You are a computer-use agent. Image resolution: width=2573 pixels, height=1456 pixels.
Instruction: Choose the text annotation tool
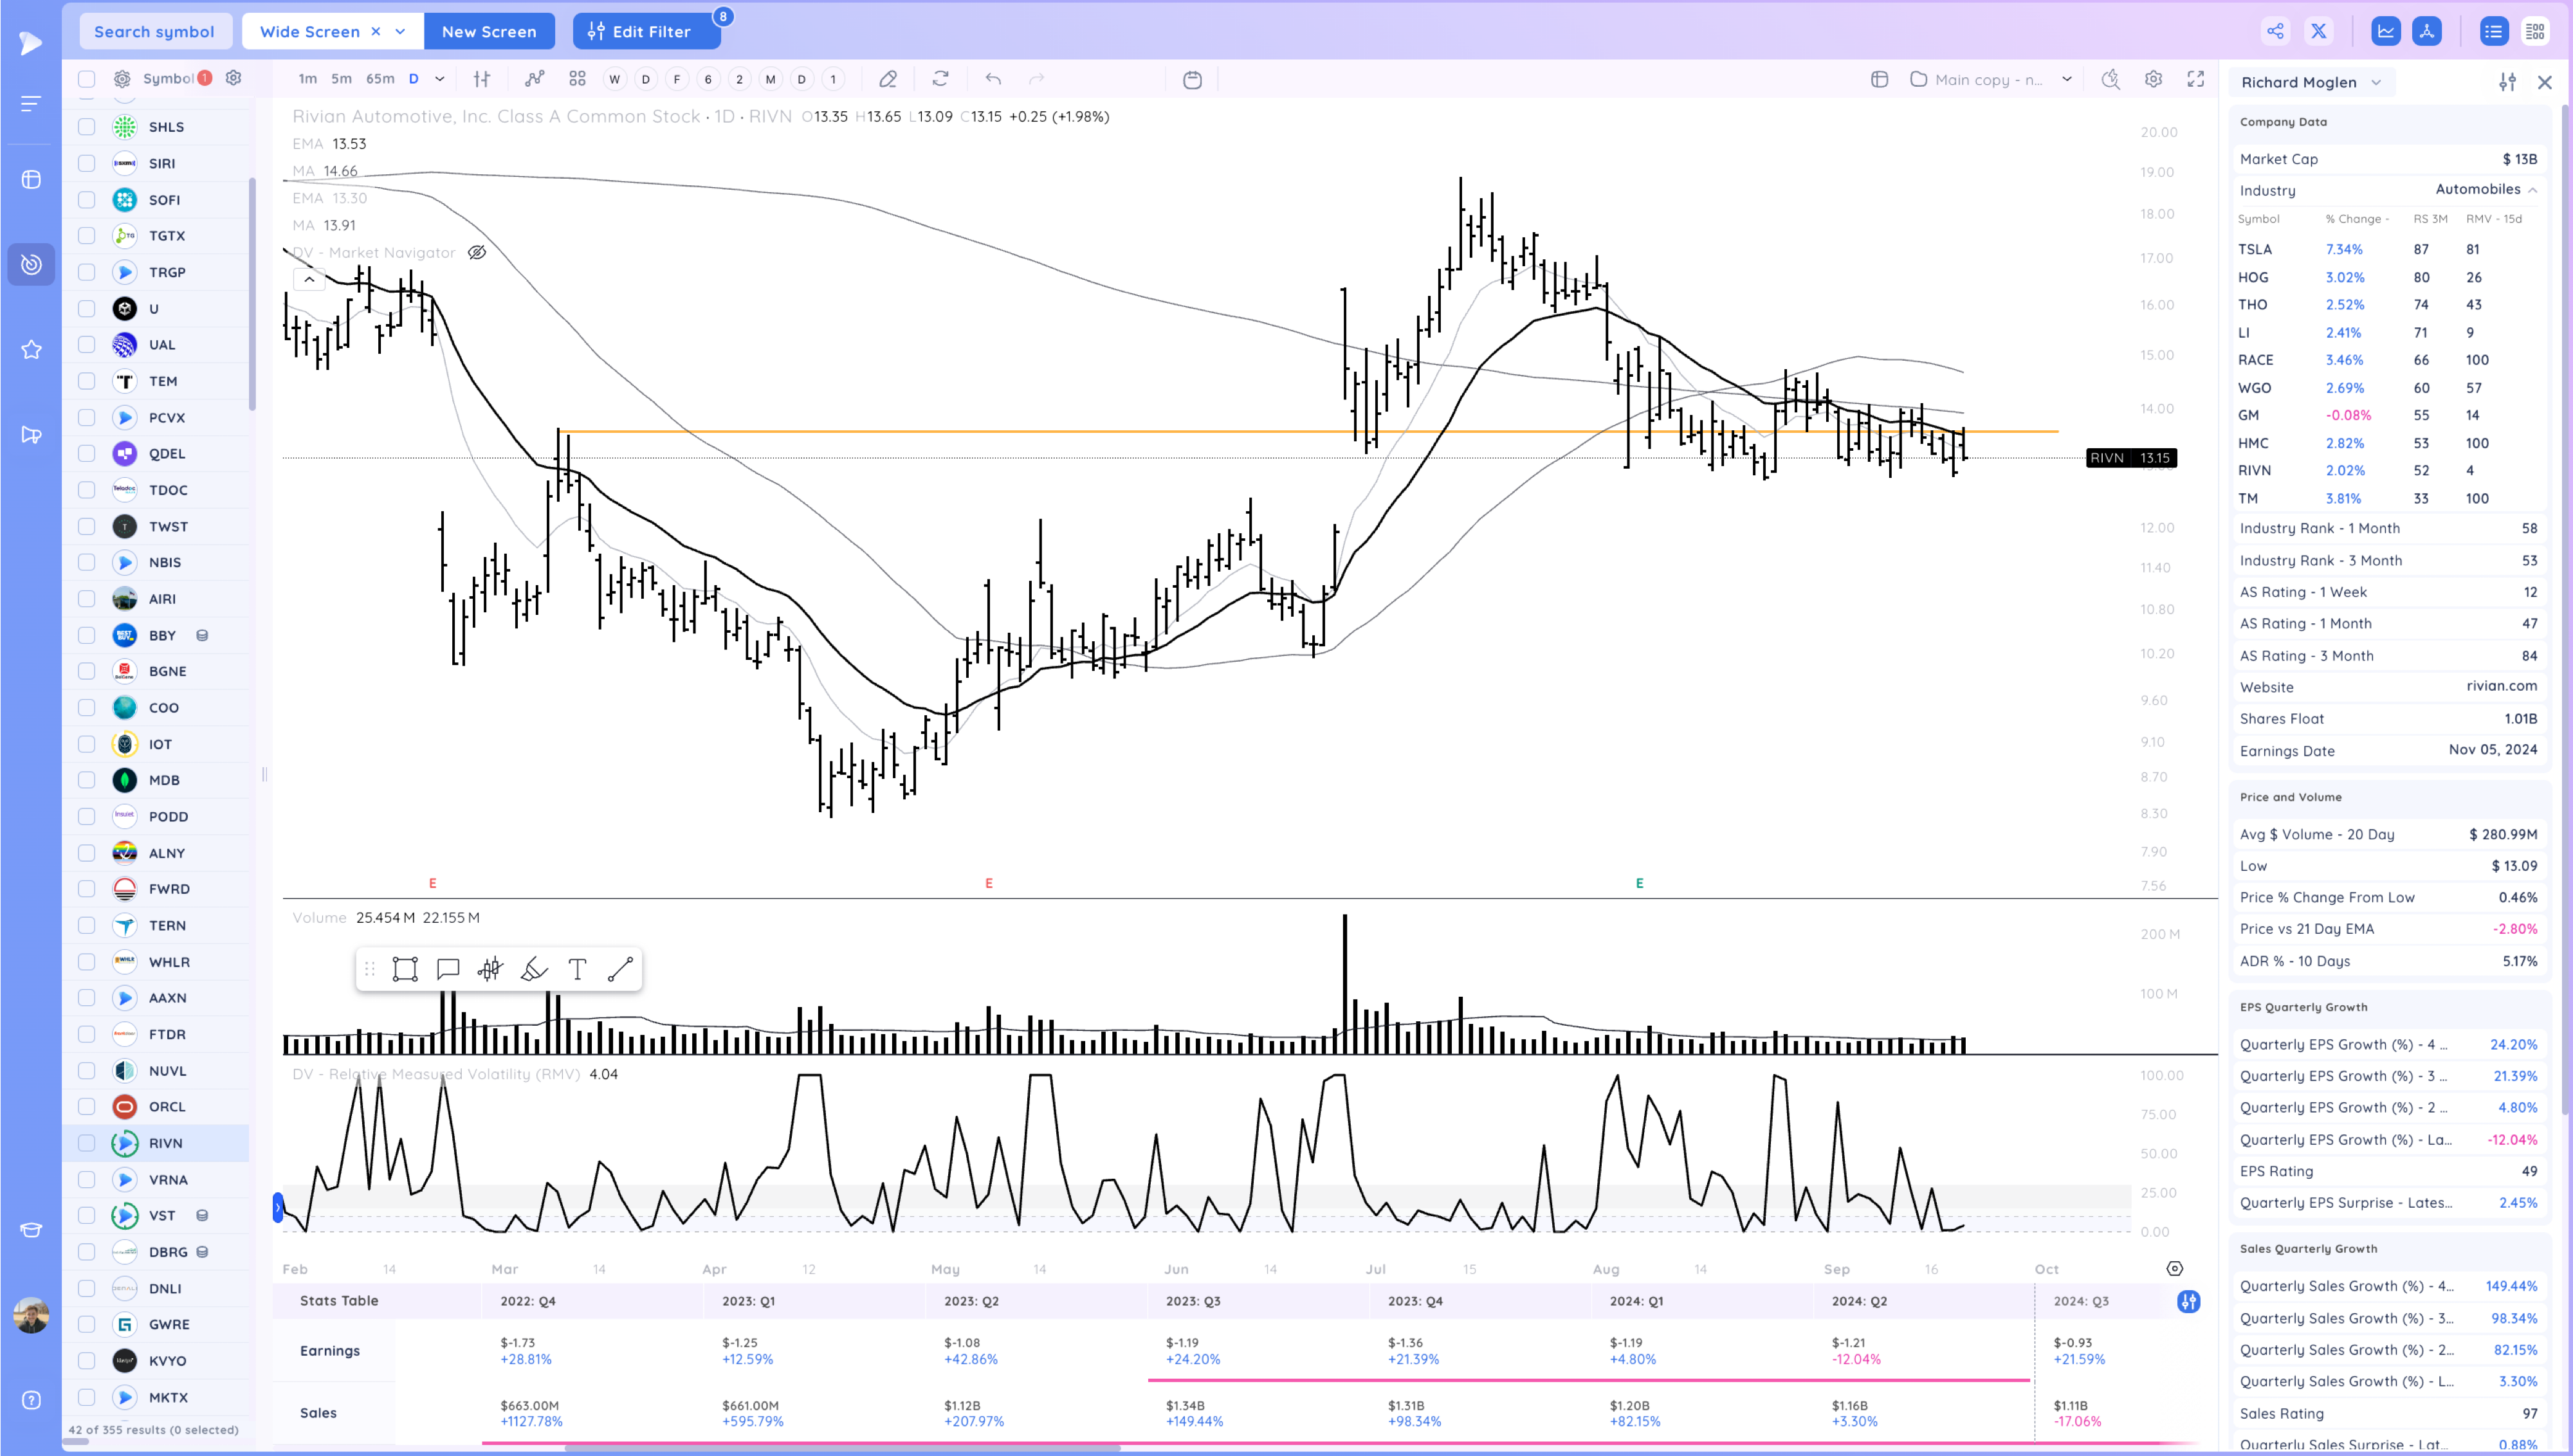pos(577,969)
